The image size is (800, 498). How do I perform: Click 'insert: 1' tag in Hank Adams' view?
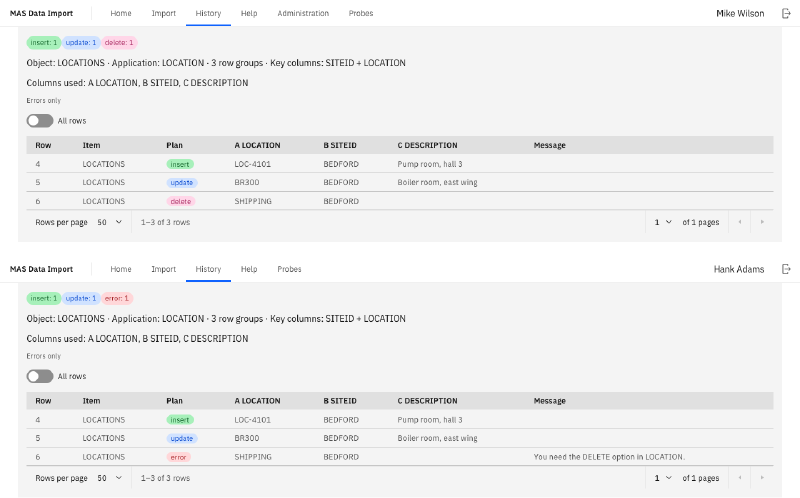click(x=43, y=298)
